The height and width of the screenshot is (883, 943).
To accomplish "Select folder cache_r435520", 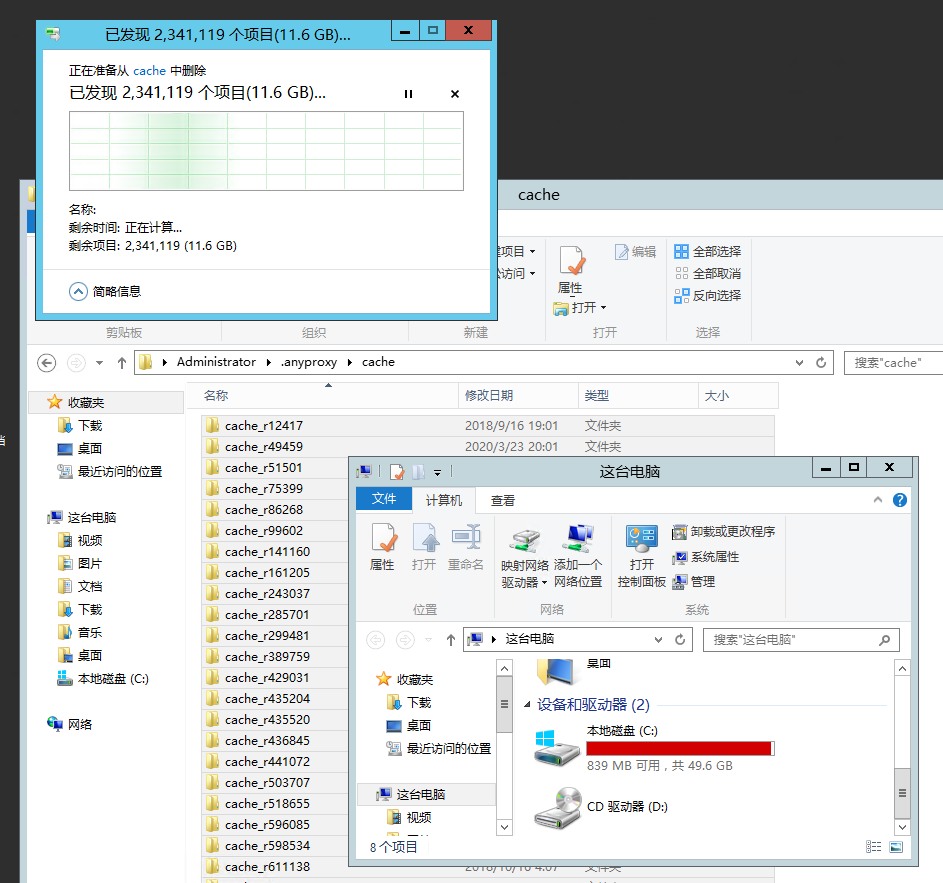I will [x=275, y=720].
